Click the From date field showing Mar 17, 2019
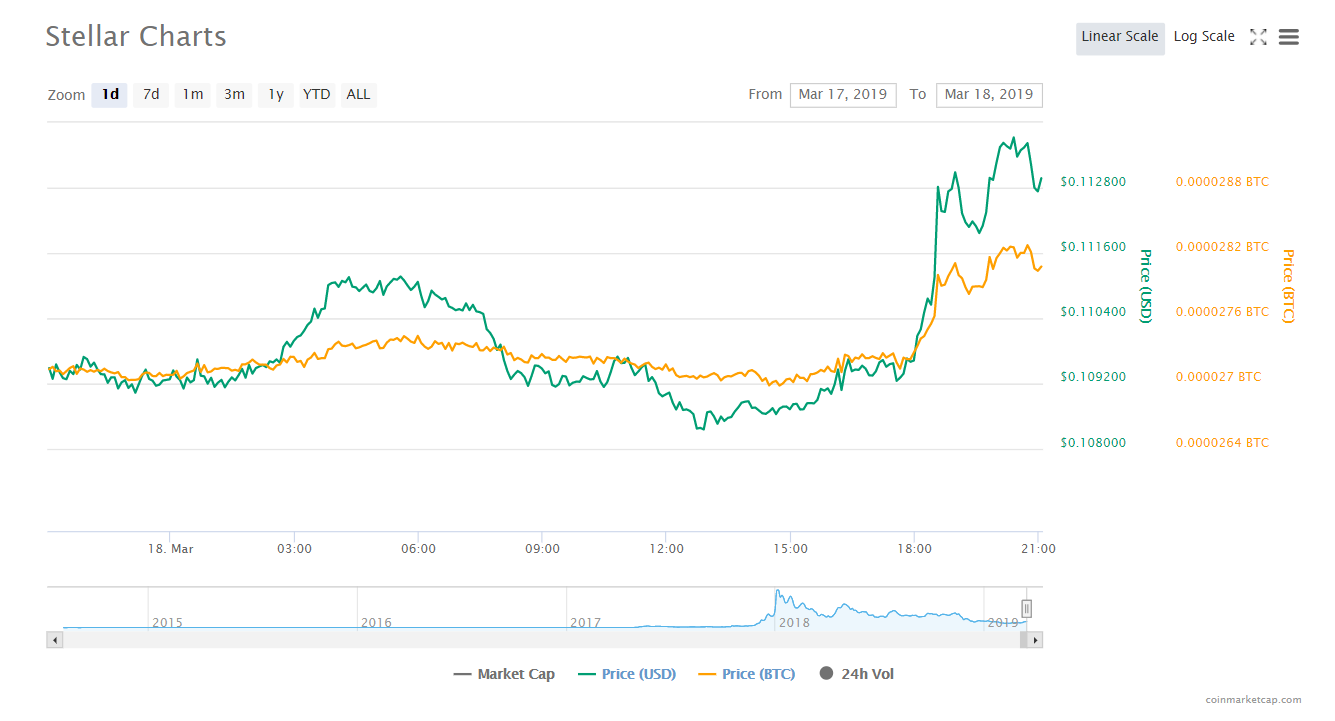Screen dimensions: 1335x721 tap(843, 94)
